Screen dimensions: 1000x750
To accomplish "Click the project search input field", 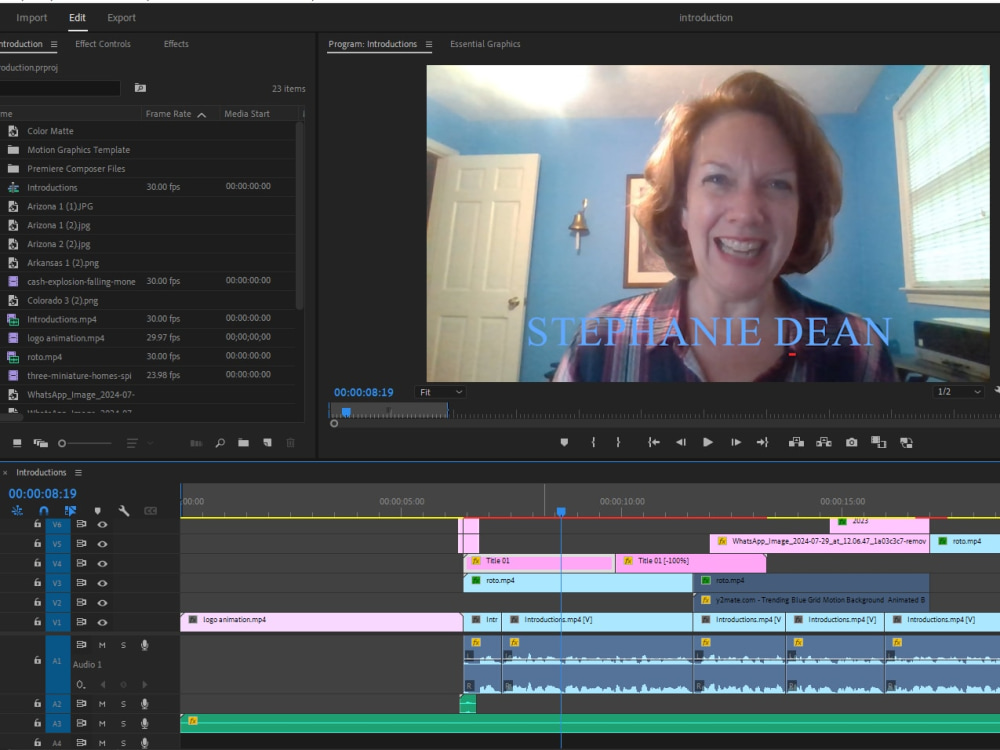I will 60,88.
